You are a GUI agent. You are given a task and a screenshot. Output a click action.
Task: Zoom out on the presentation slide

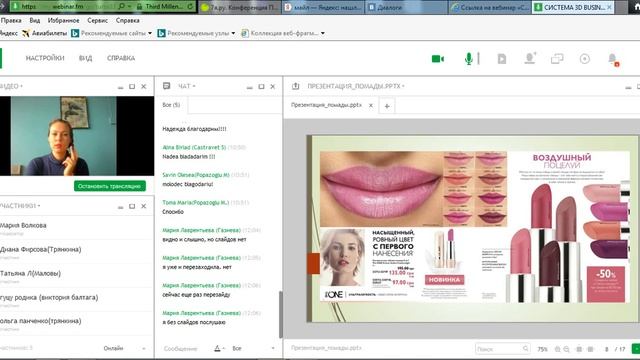[x=567, y=349]
